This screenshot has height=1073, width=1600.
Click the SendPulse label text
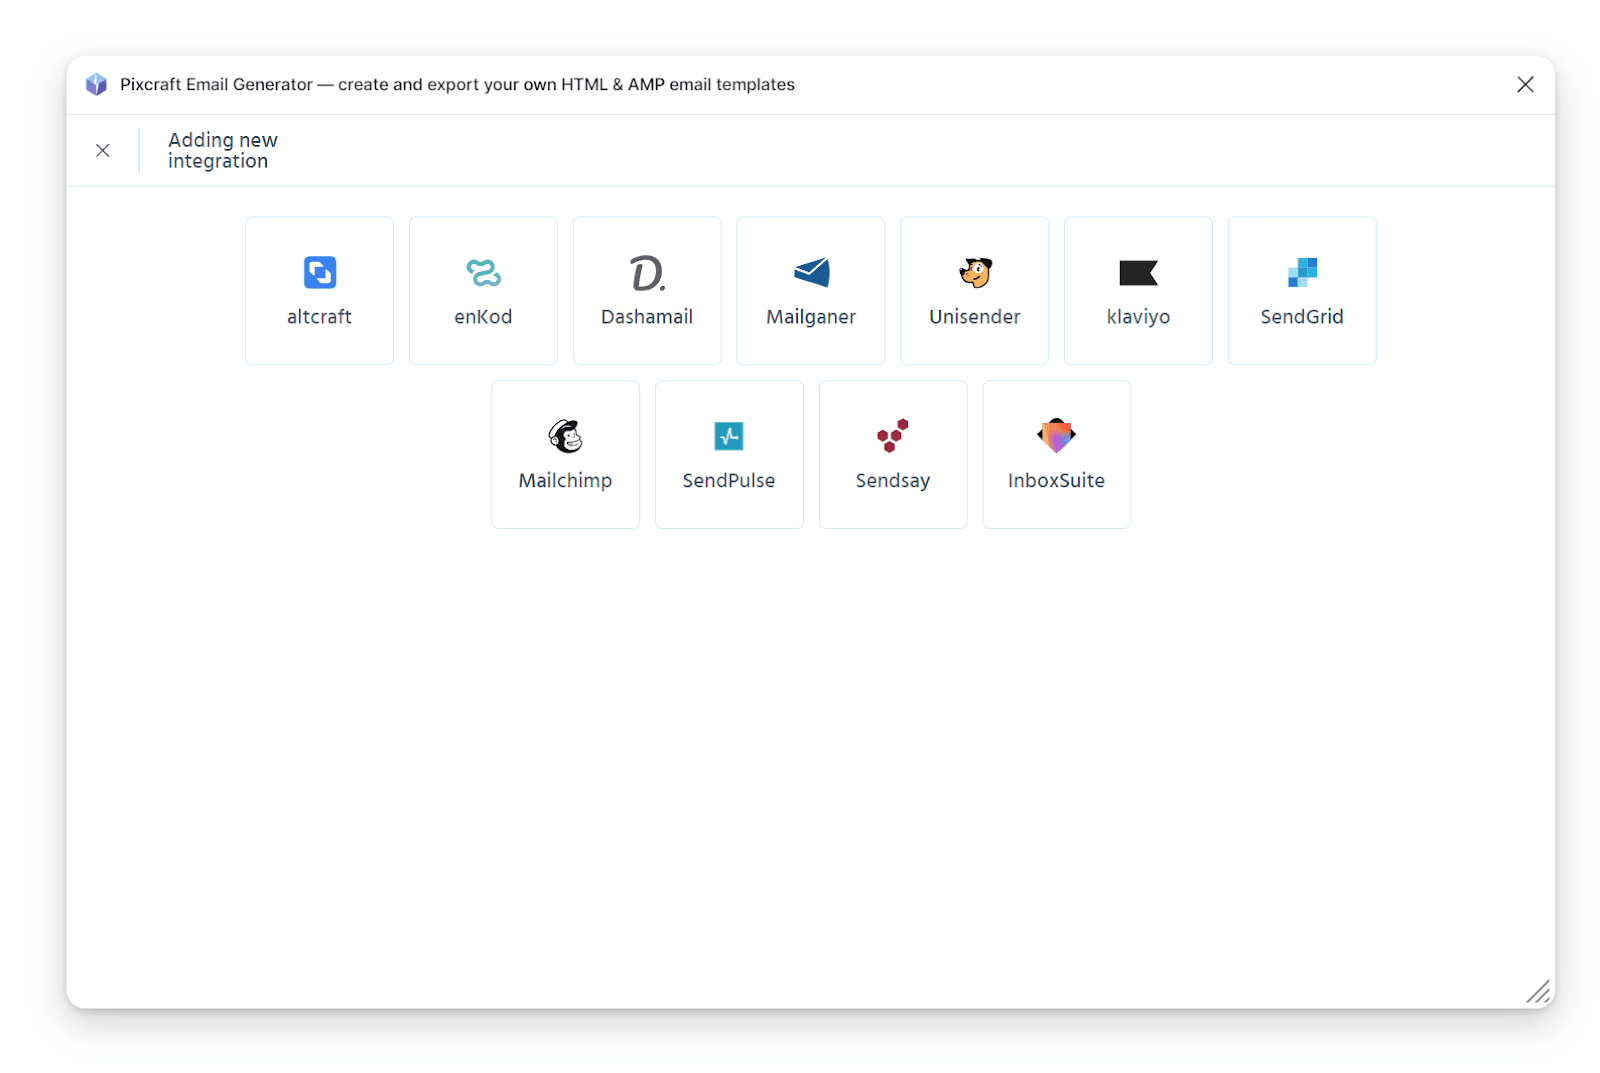[x=729, y=481]
